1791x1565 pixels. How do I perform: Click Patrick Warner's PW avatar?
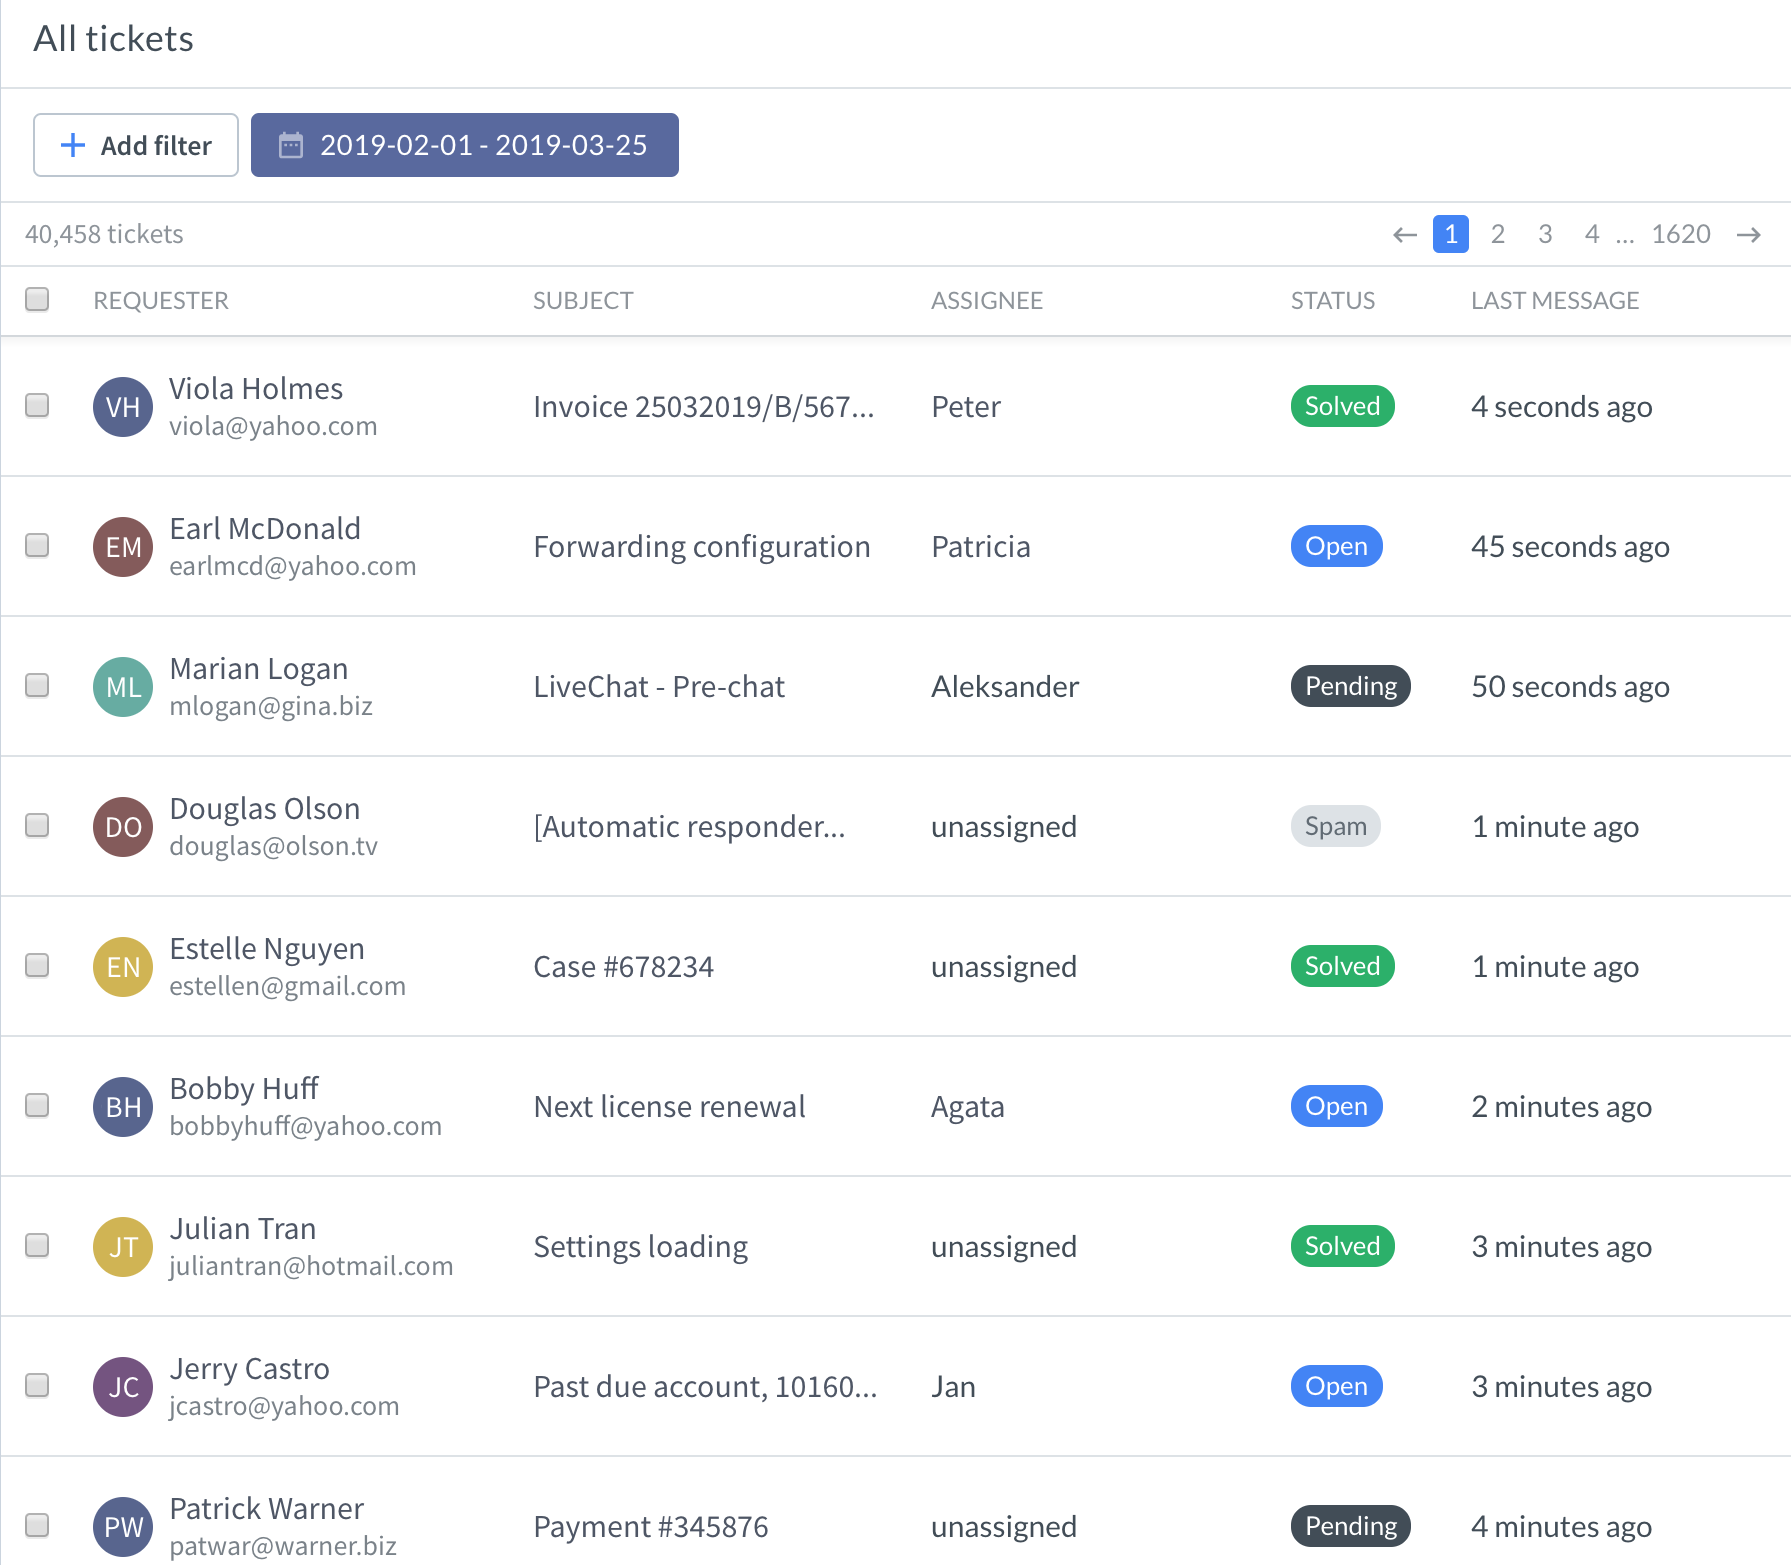122,1526
